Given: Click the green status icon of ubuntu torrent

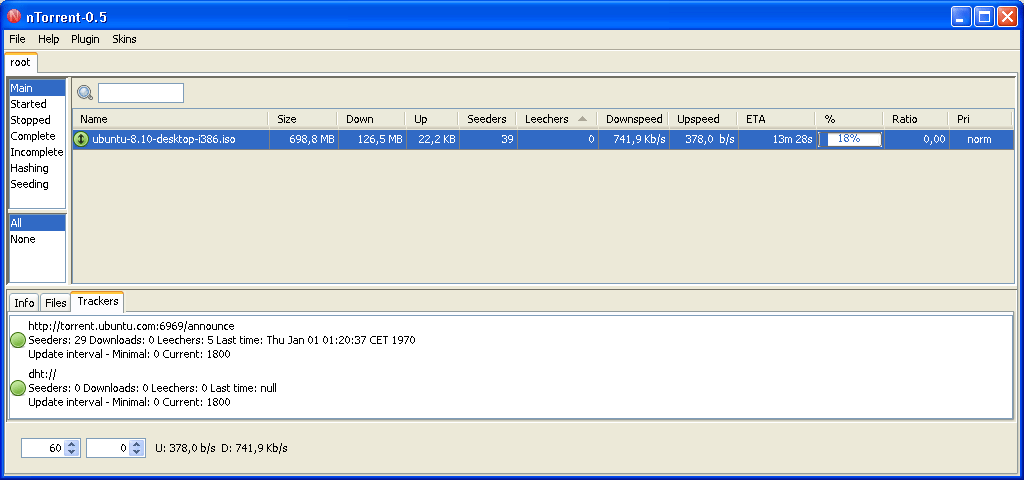Looking at the screenshot, I should click(x=81, y=139).
